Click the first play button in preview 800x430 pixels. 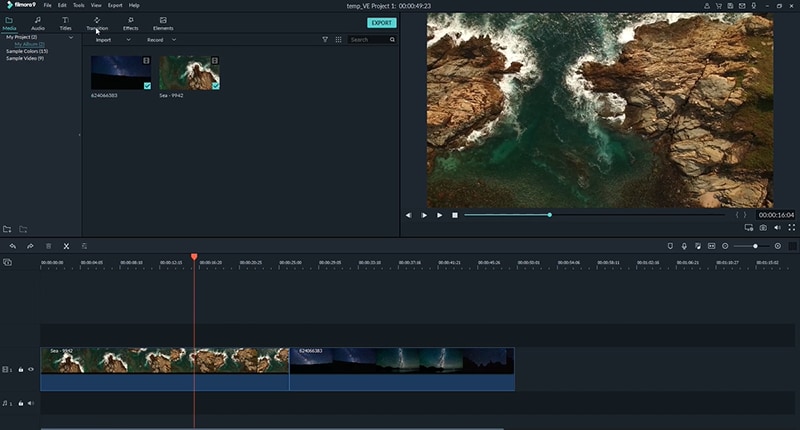424,215
